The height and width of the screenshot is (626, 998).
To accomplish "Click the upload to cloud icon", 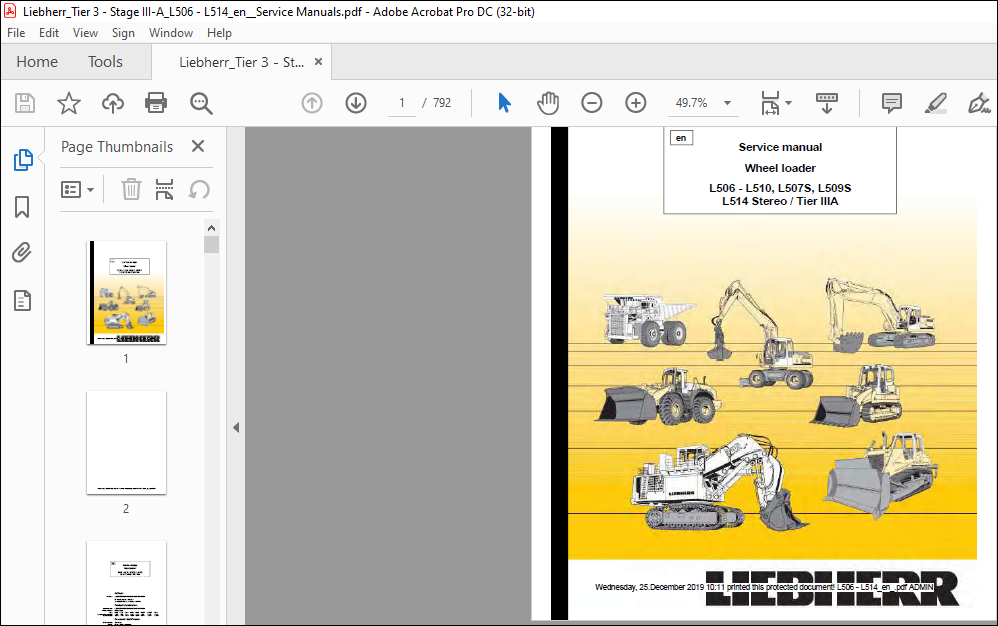I will (113, 103).
